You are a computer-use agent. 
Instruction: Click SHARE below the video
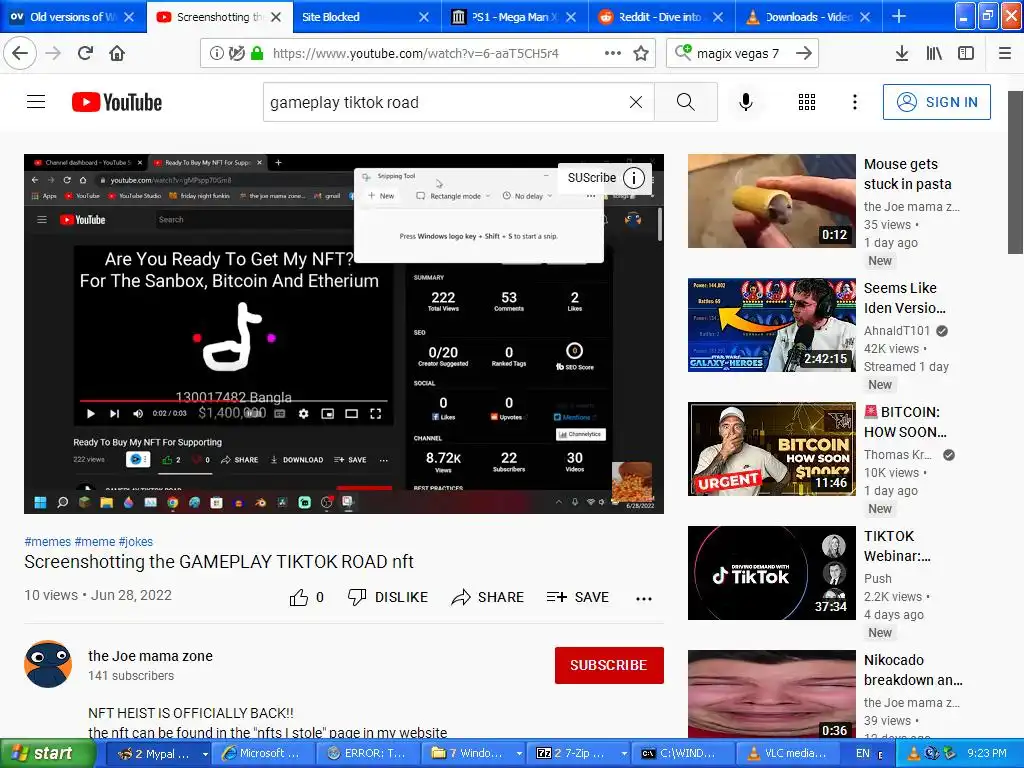[x=487, y=597]
